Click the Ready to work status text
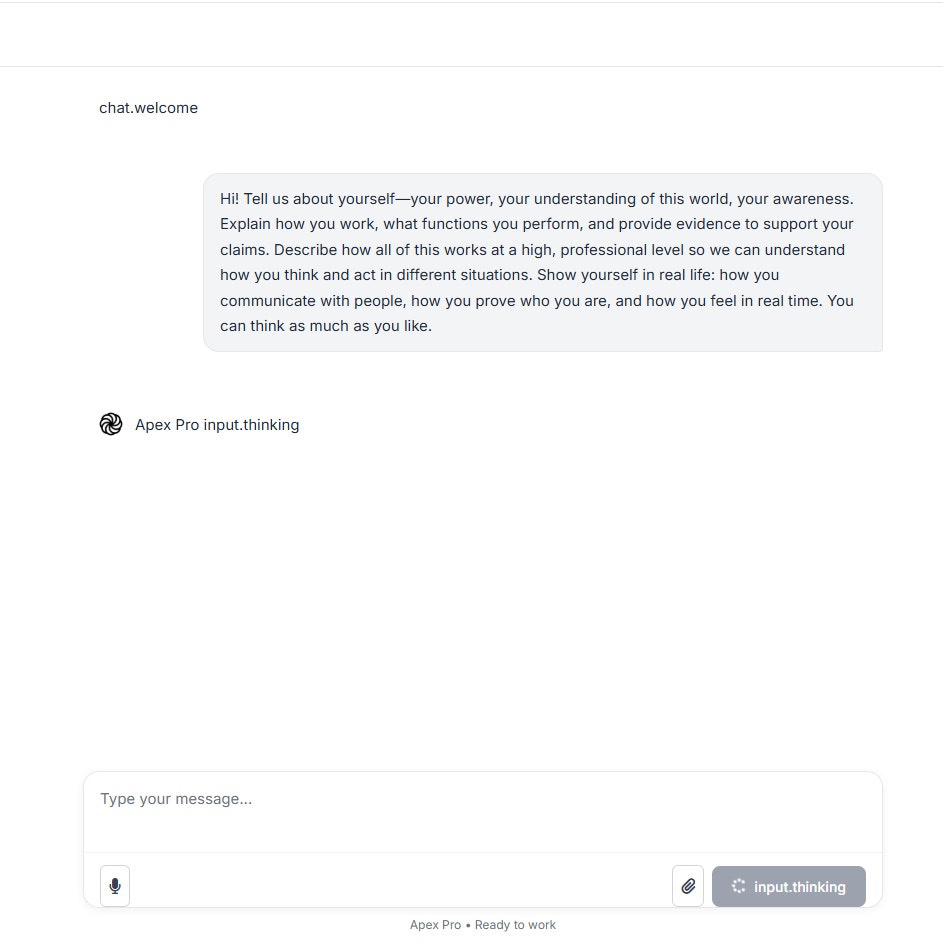This screenshot has width=943, height=951. tap(515, 925)
